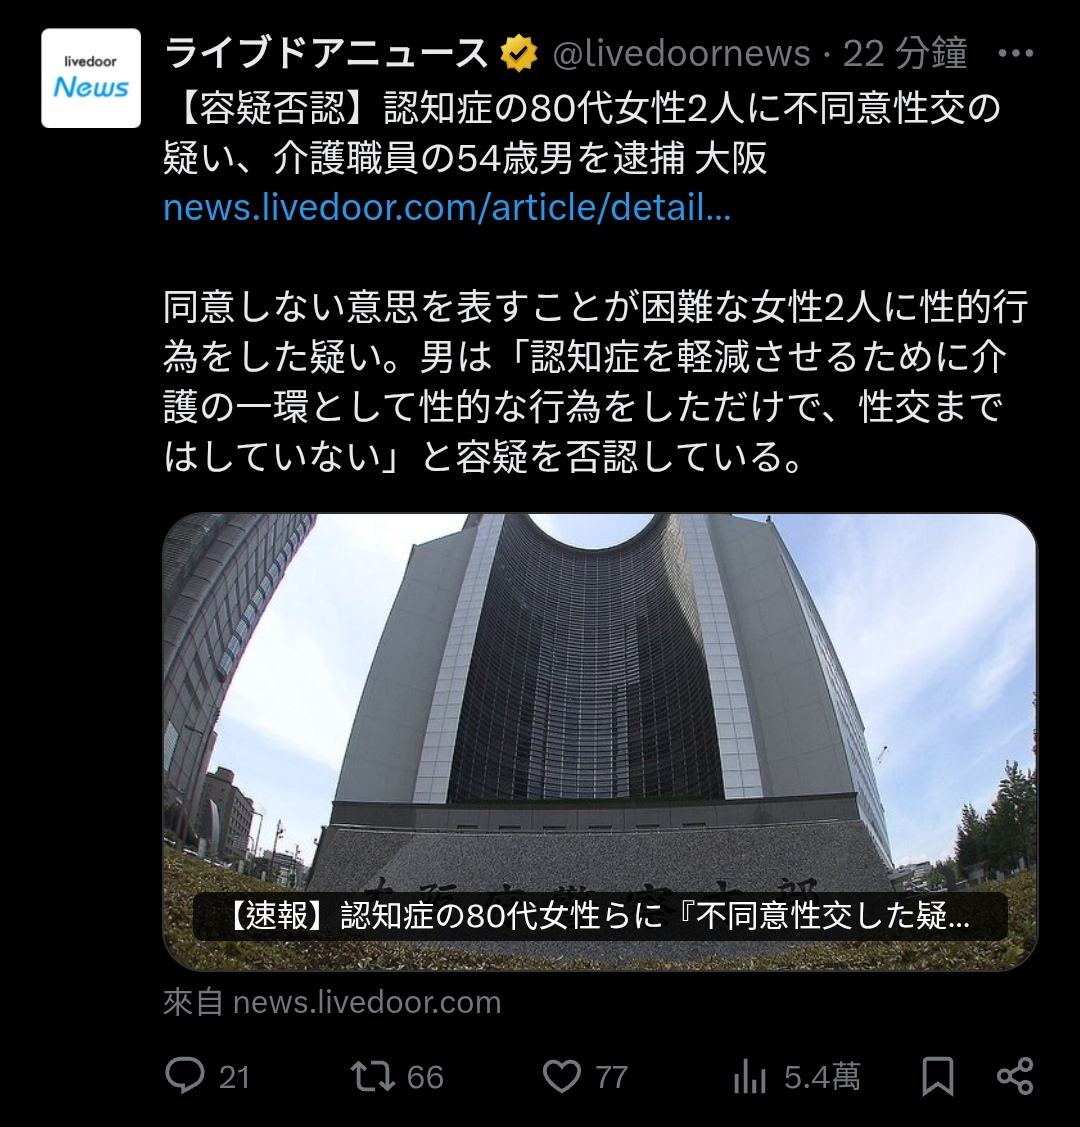Screen dimensions: 1080x1127
Task: Click the 5.4萬 view count
Action: tap(822, 1077)
